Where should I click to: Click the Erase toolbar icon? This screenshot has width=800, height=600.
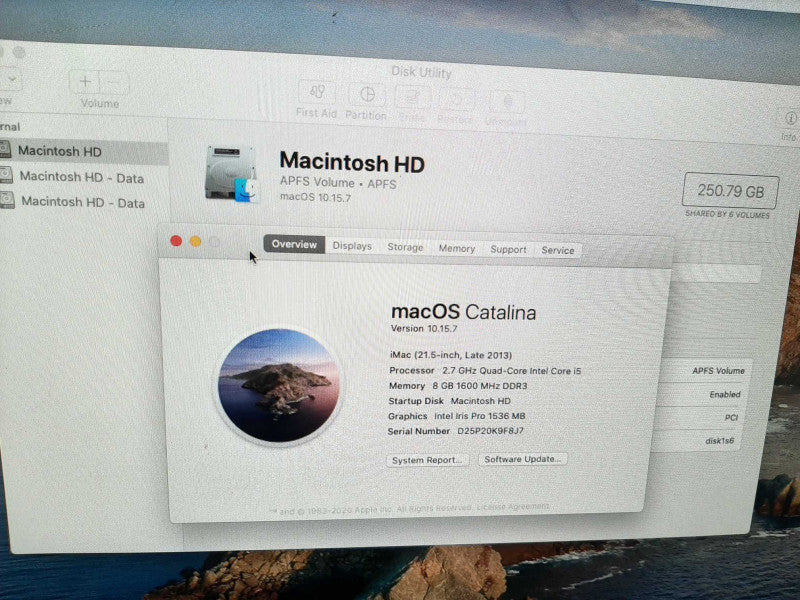pos(412,98)
